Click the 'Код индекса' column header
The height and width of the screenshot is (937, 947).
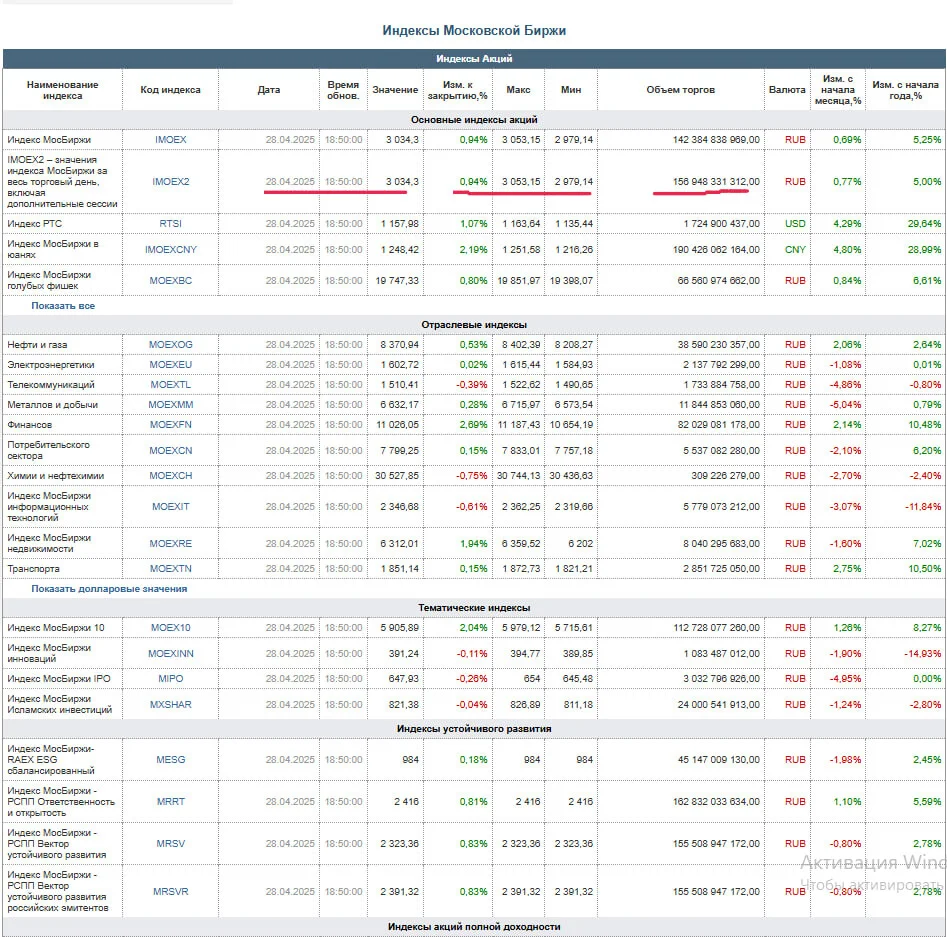tap(170, 90)
